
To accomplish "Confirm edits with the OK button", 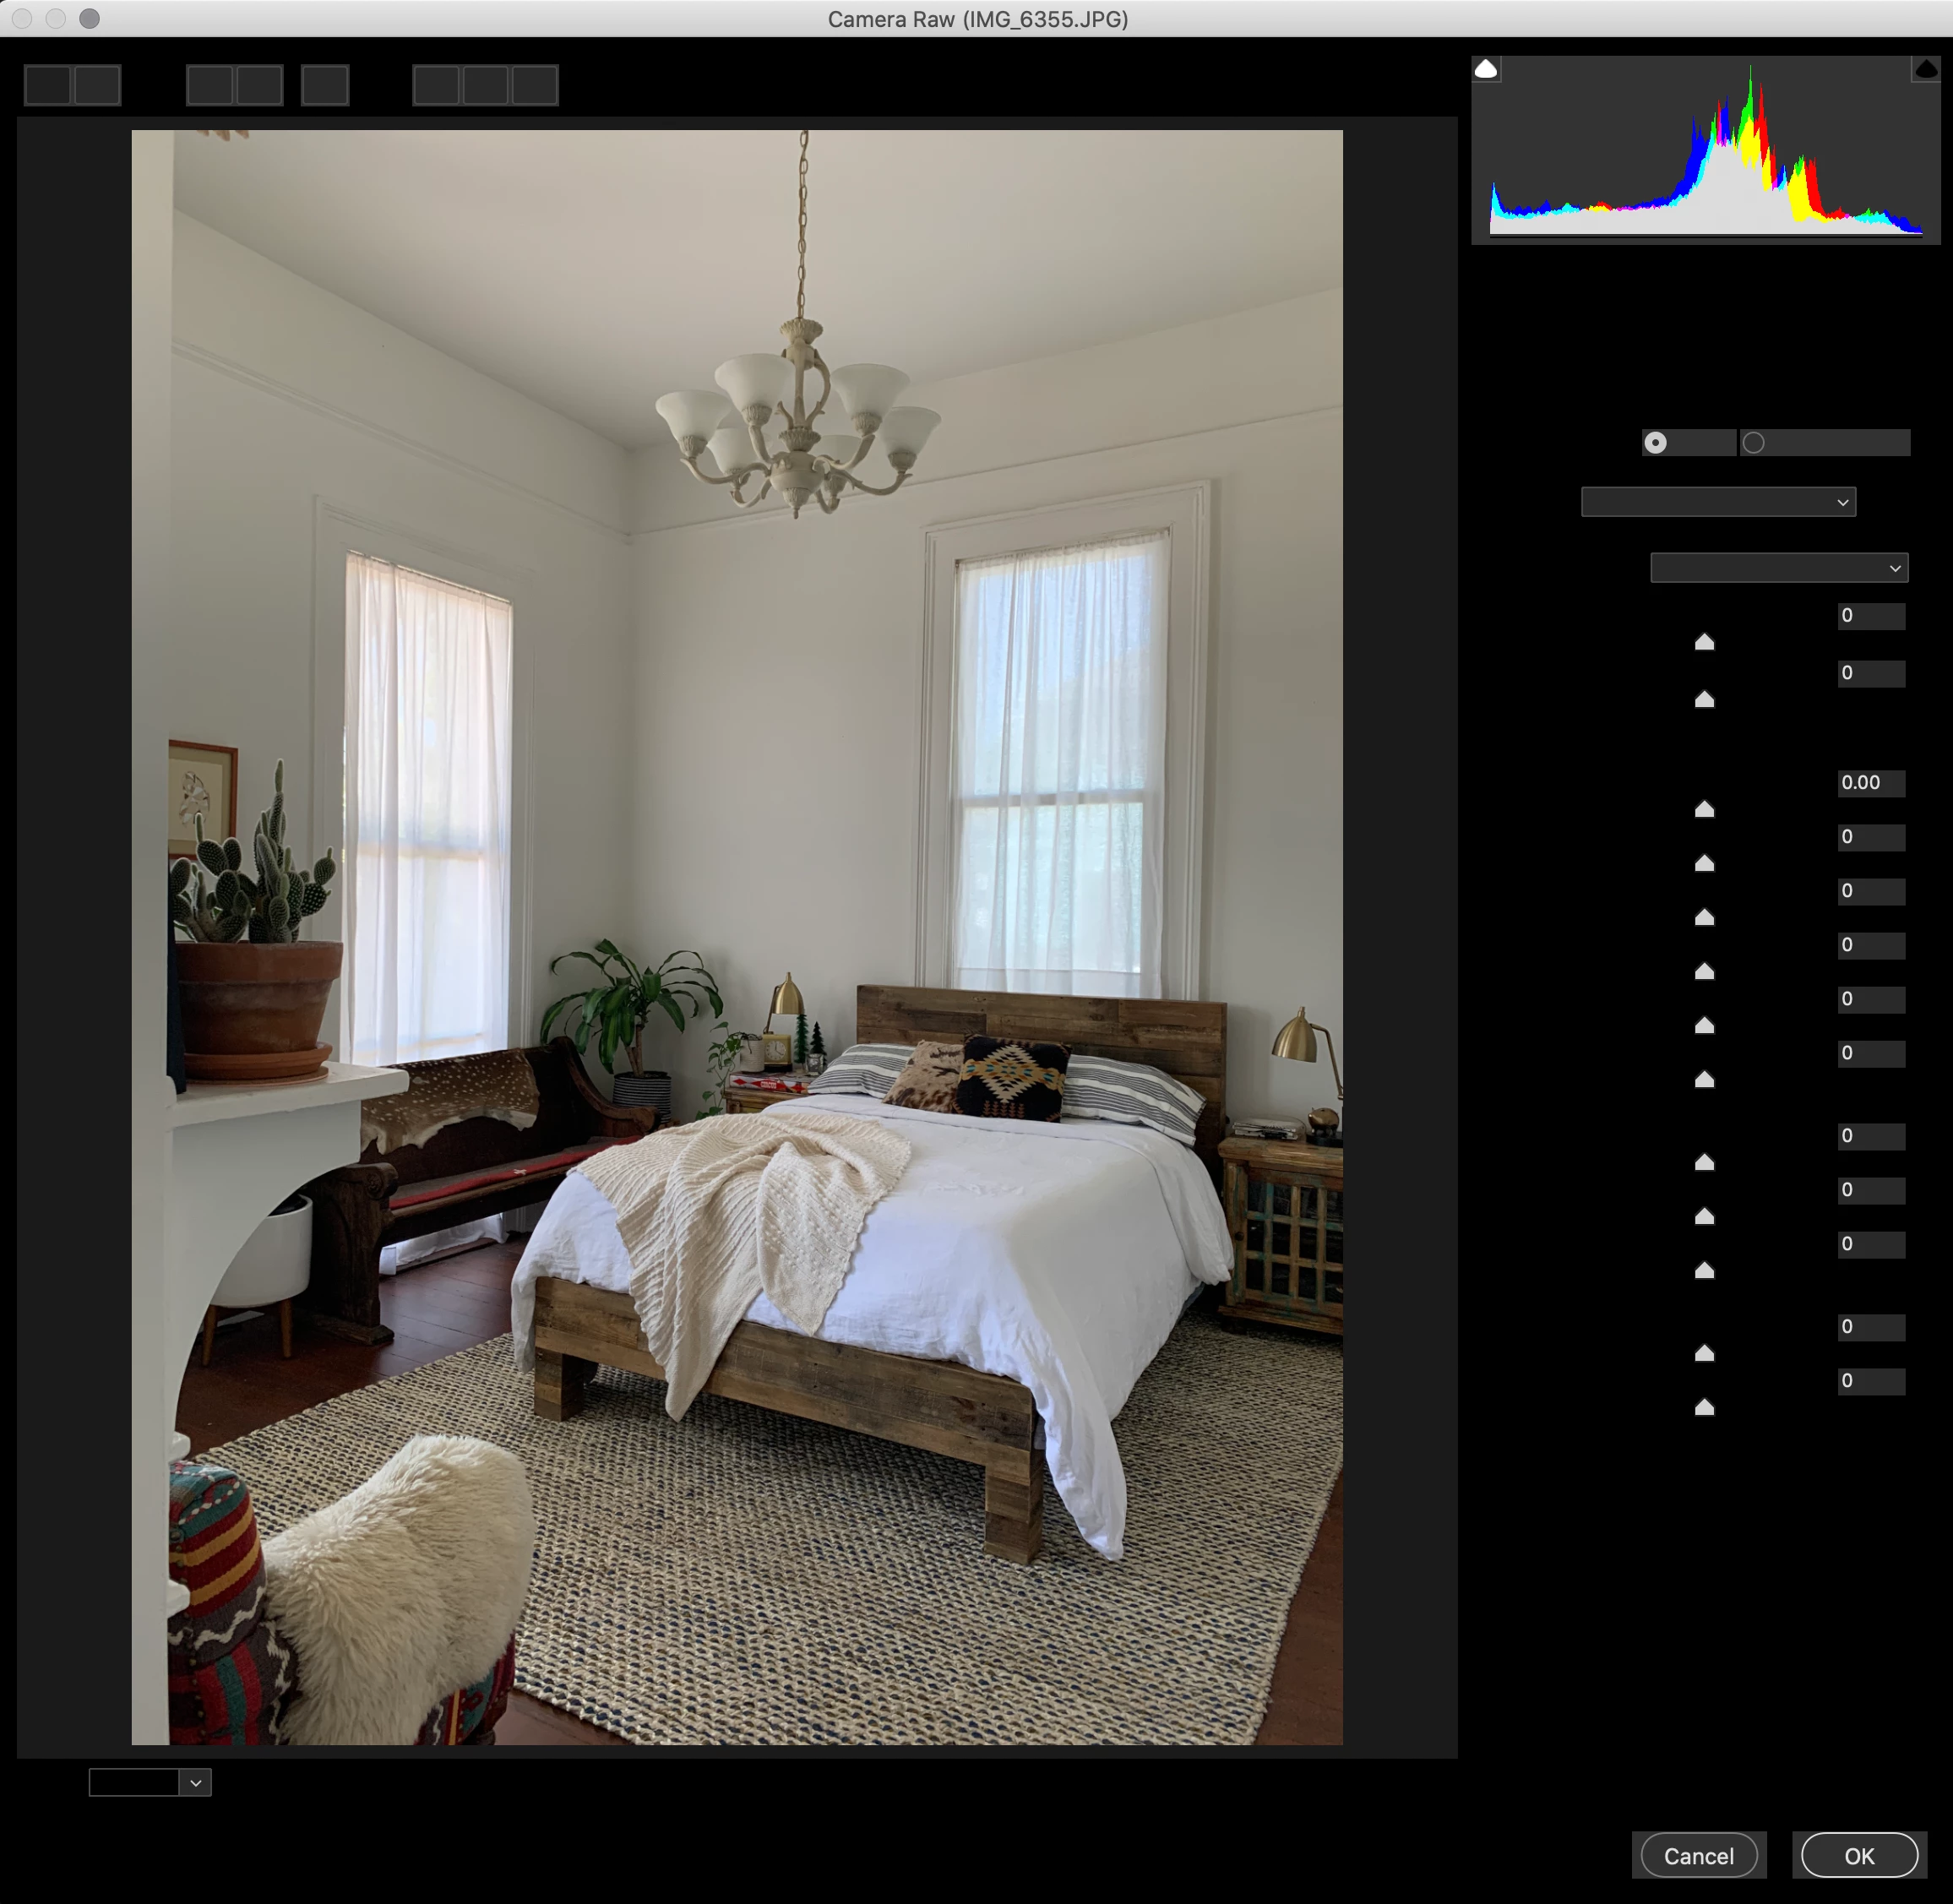I will [1858, 1856].
